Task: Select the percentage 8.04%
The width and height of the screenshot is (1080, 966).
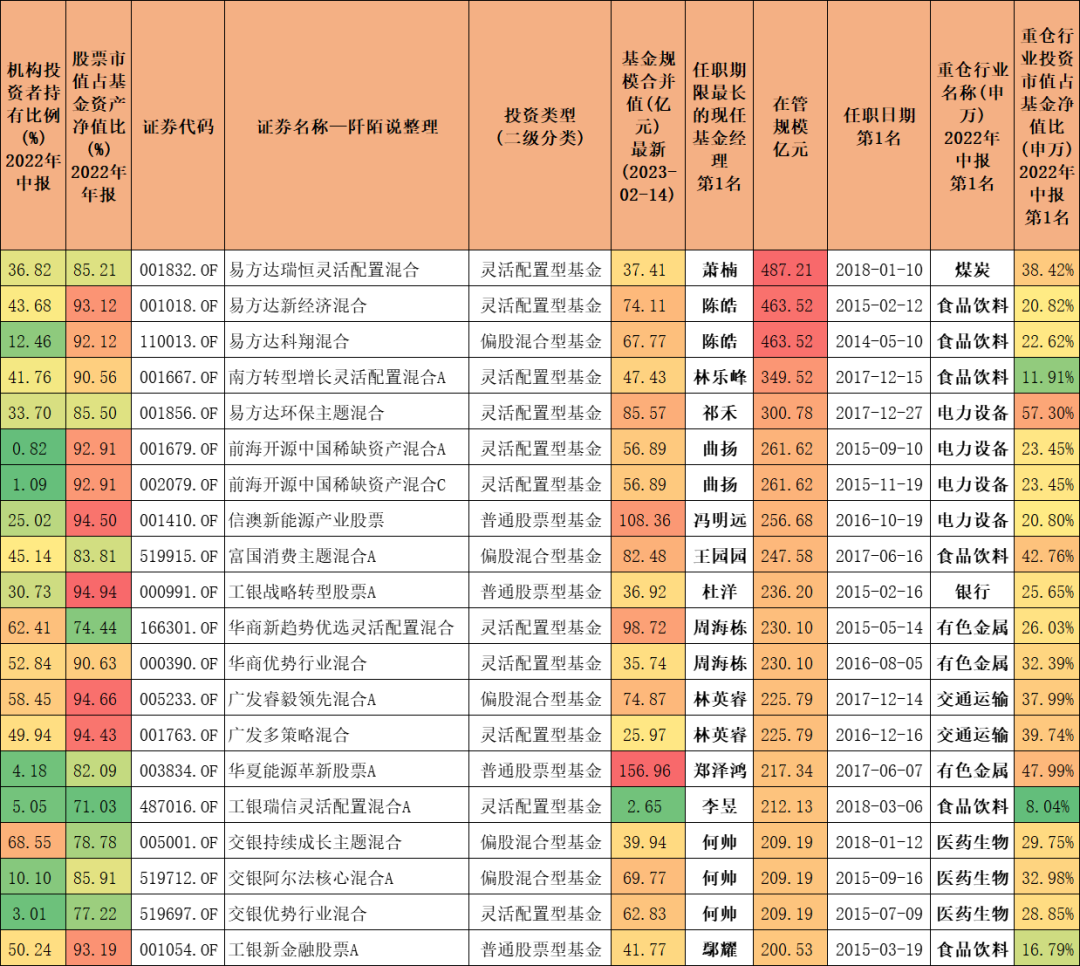Action: 1047,807
